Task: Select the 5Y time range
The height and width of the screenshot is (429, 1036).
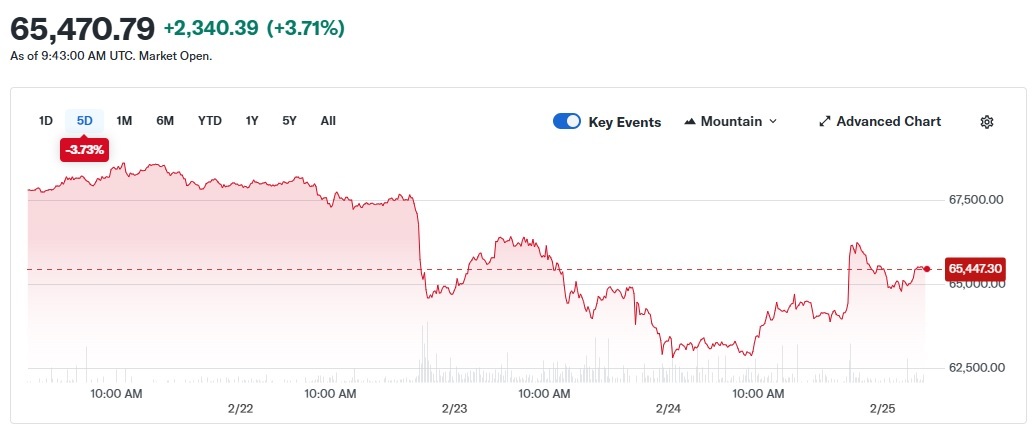Action: (289, 121)
